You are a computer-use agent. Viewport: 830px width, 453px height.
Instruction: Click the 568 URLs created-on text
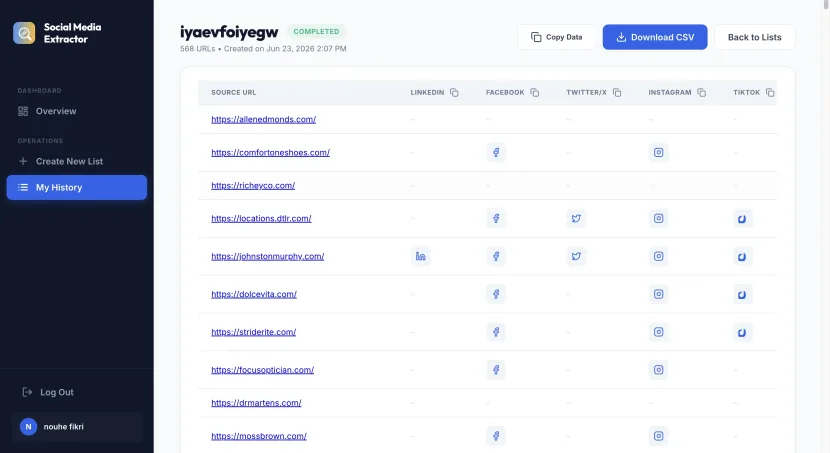pyautogui.click(x=263, y=49)
